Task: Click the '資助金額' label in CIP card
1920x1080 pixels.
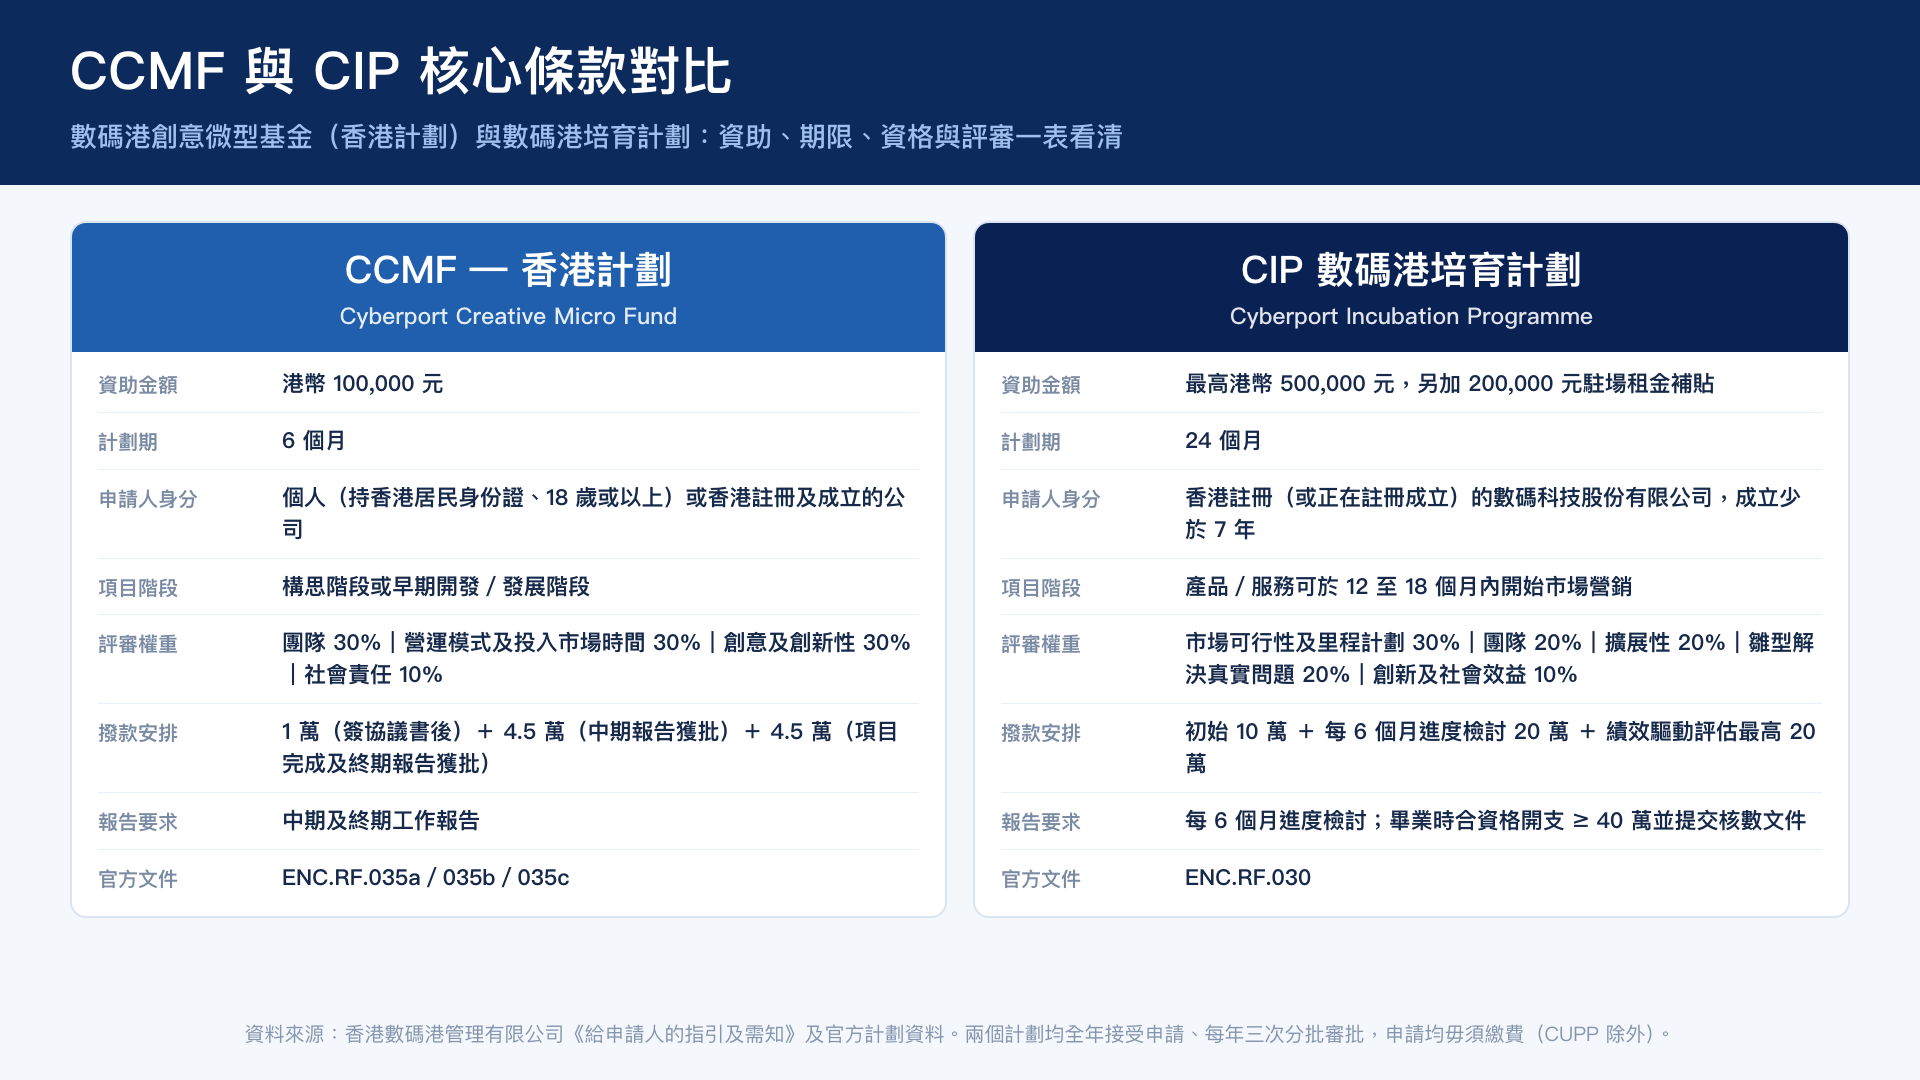Action: [x=1041, y=385]
